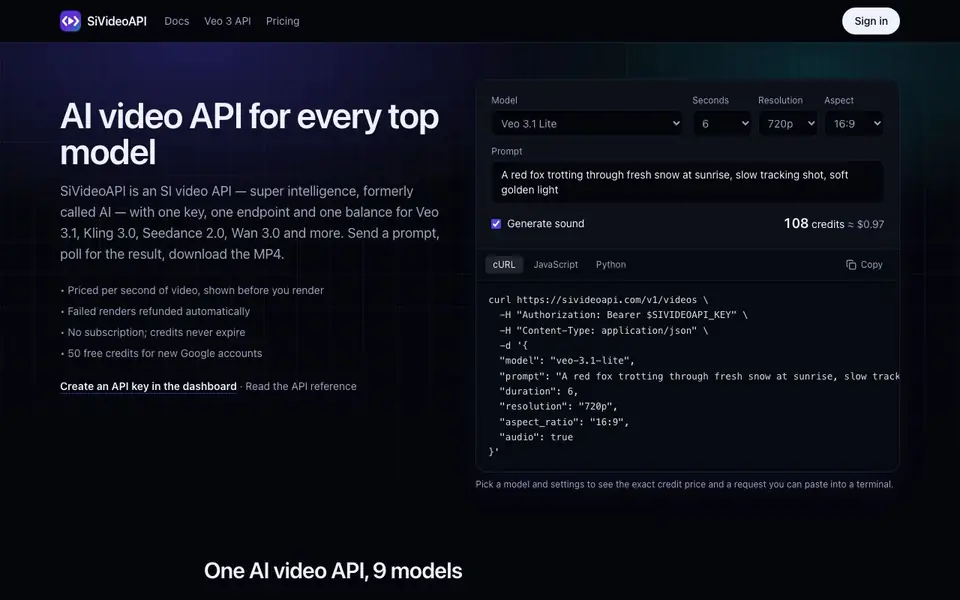The height and width of the screenshot is (600, 960).
Task: Click the curl https://sivideoapi.com/v1/videos line
Action: 598,300
